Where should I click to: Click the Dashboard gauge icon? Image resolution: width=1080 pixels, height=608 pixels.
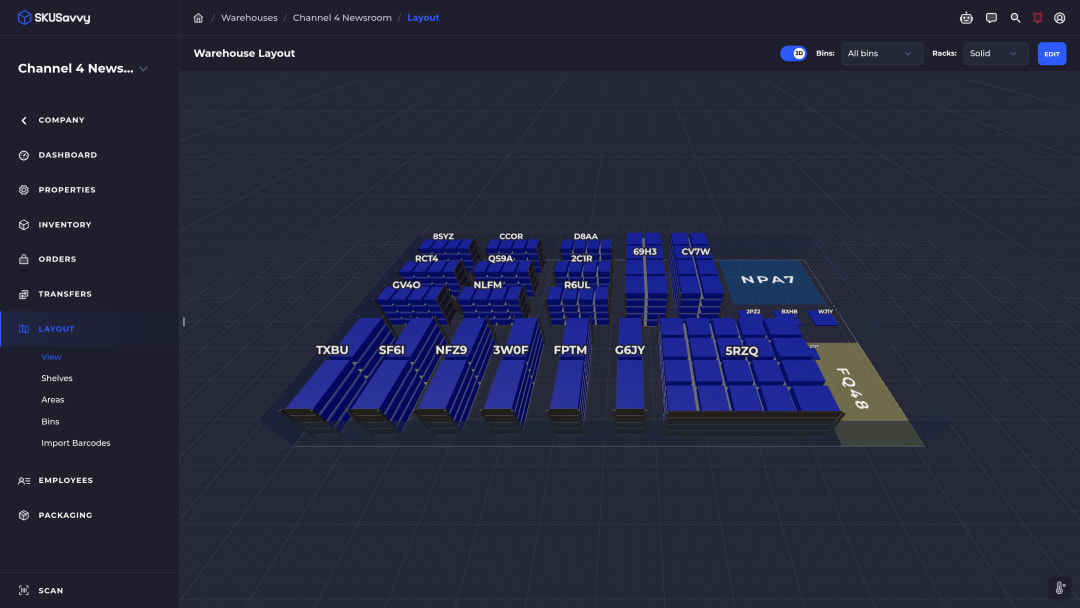[x=24, y=156]
